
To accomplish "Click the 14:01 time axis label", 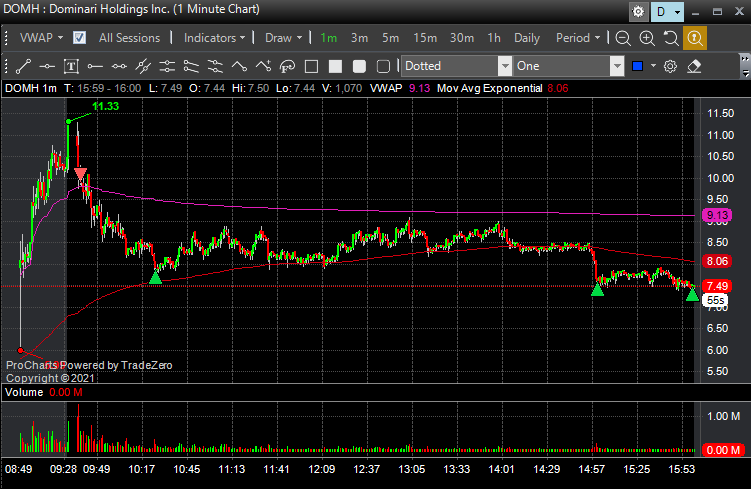I will coord(501,469).
